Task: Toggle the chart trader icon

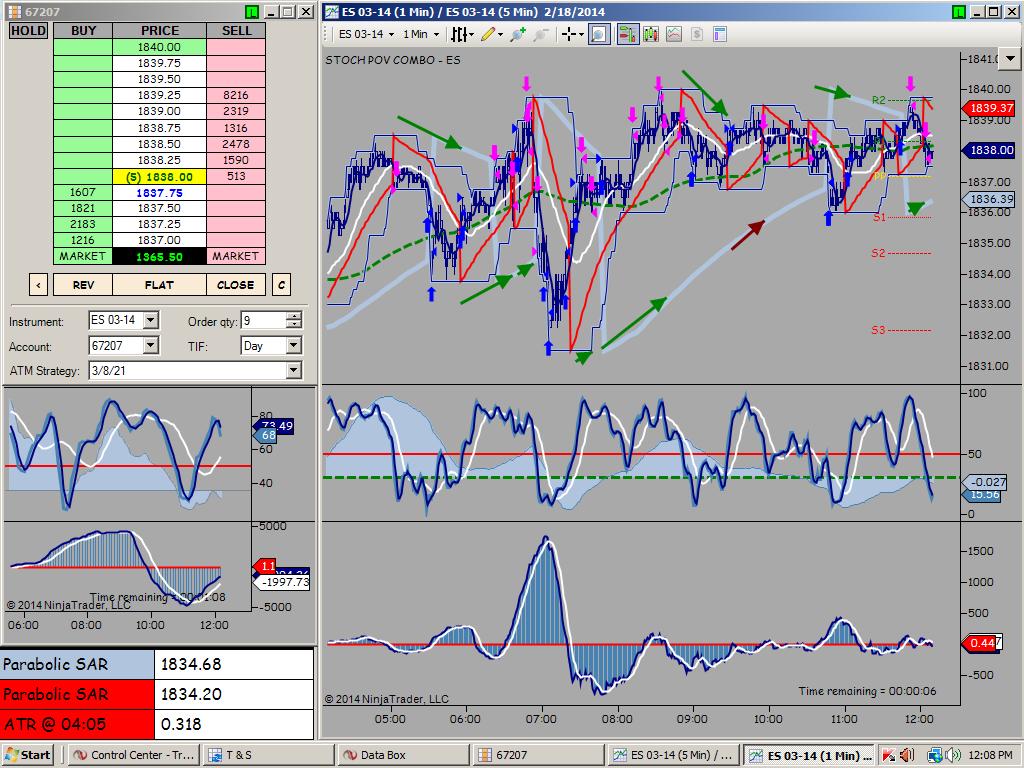Action: click(x=628, y=34)
